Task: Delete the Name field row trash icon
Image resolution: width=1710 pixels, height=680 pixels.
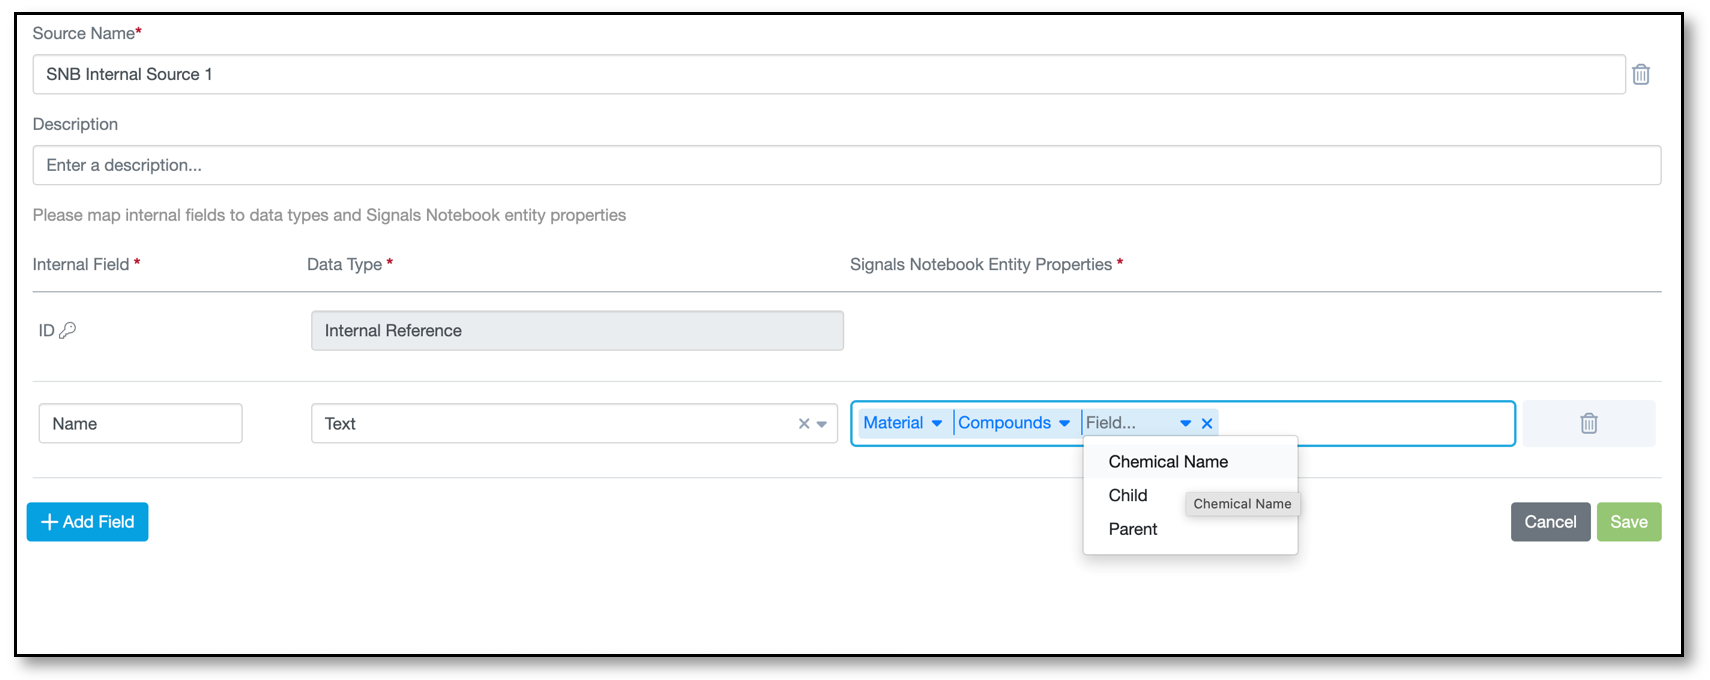Action: tap(1589, 423)
